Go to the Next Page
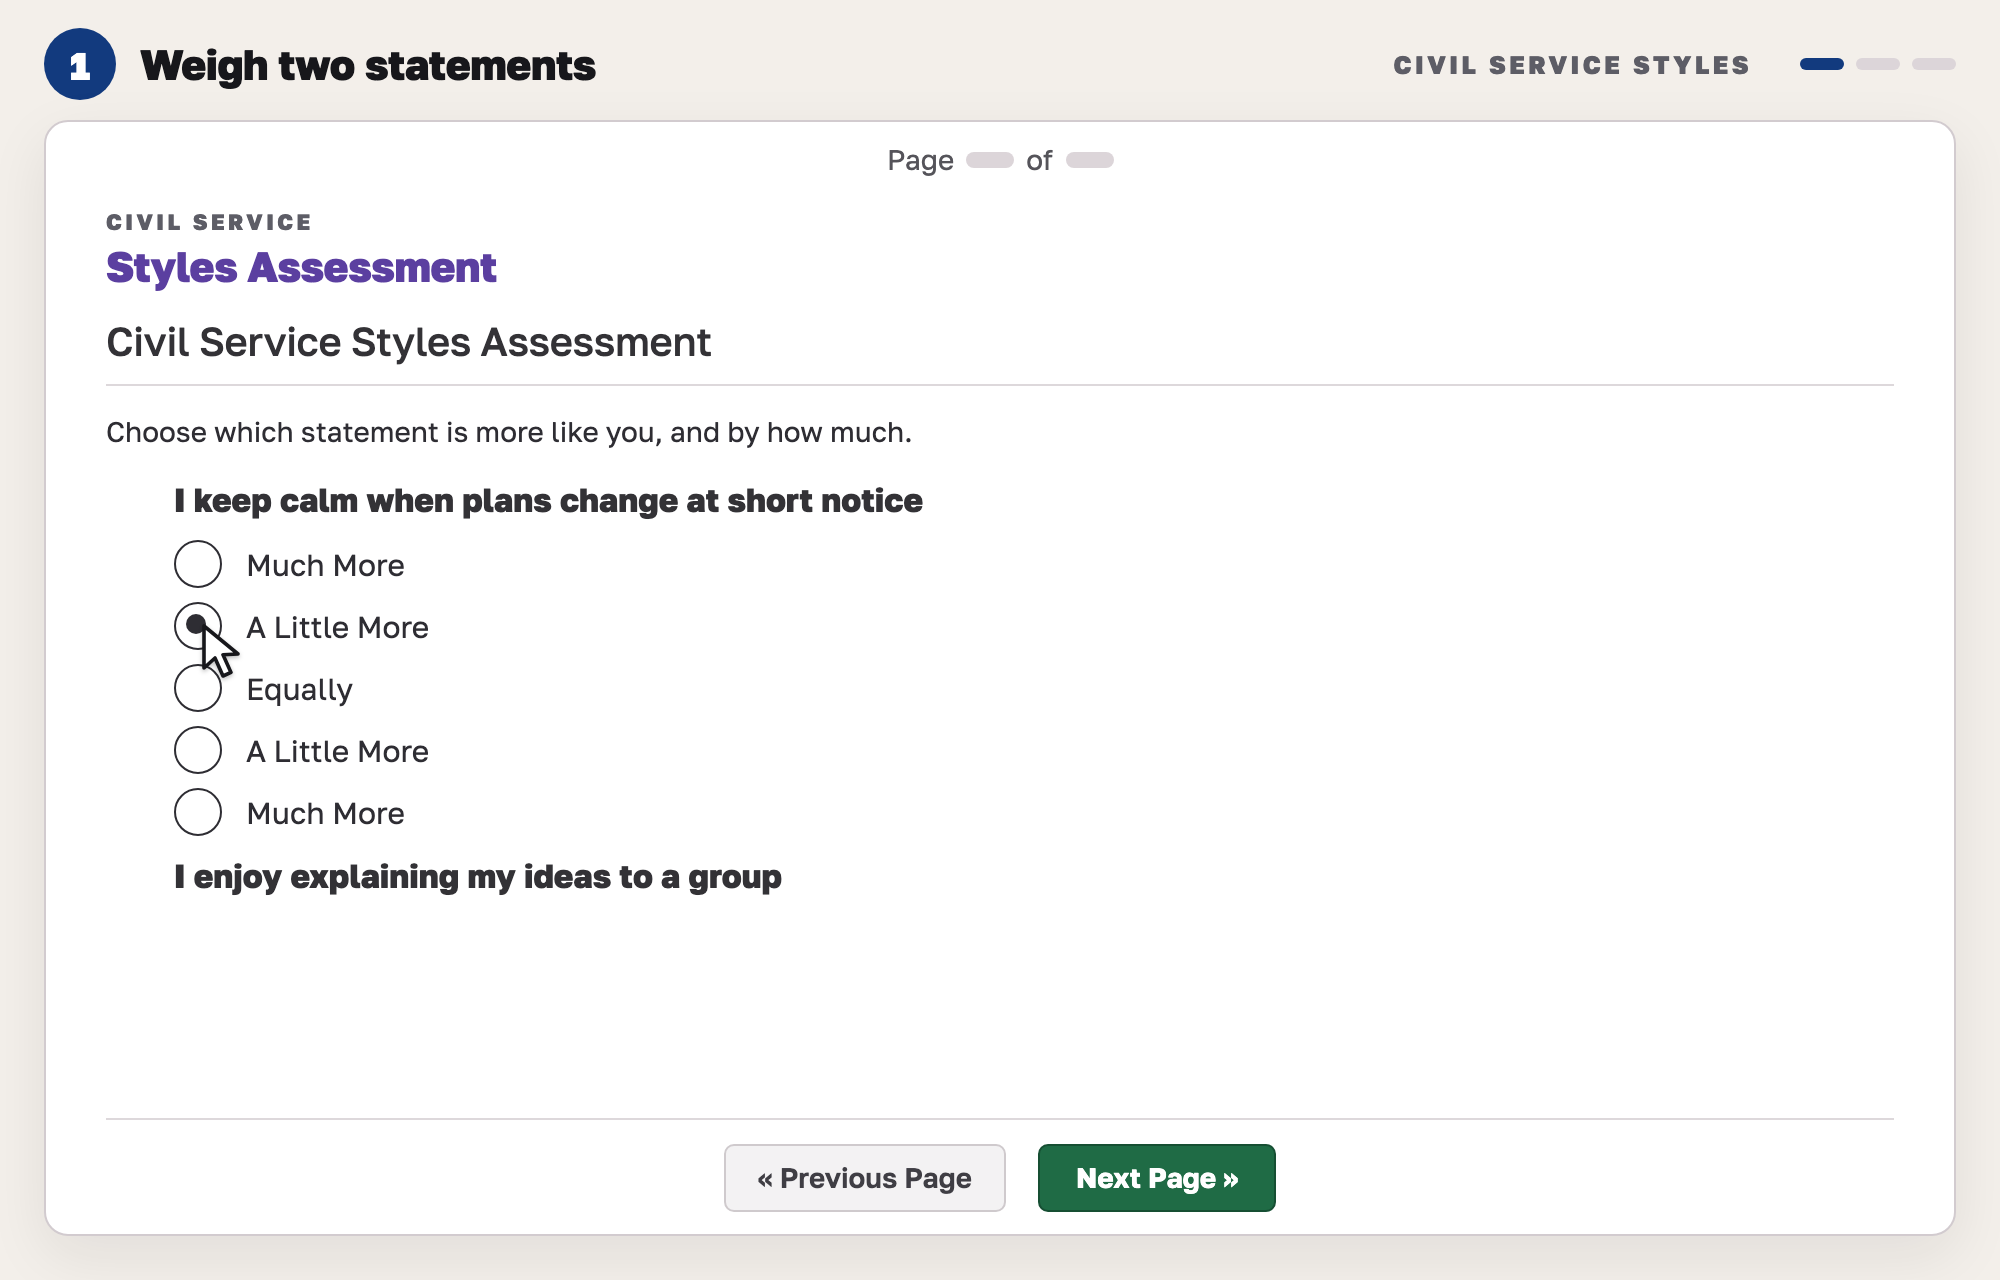This screenshot has width=2000, height=1280. (x=1156, y=1178)
